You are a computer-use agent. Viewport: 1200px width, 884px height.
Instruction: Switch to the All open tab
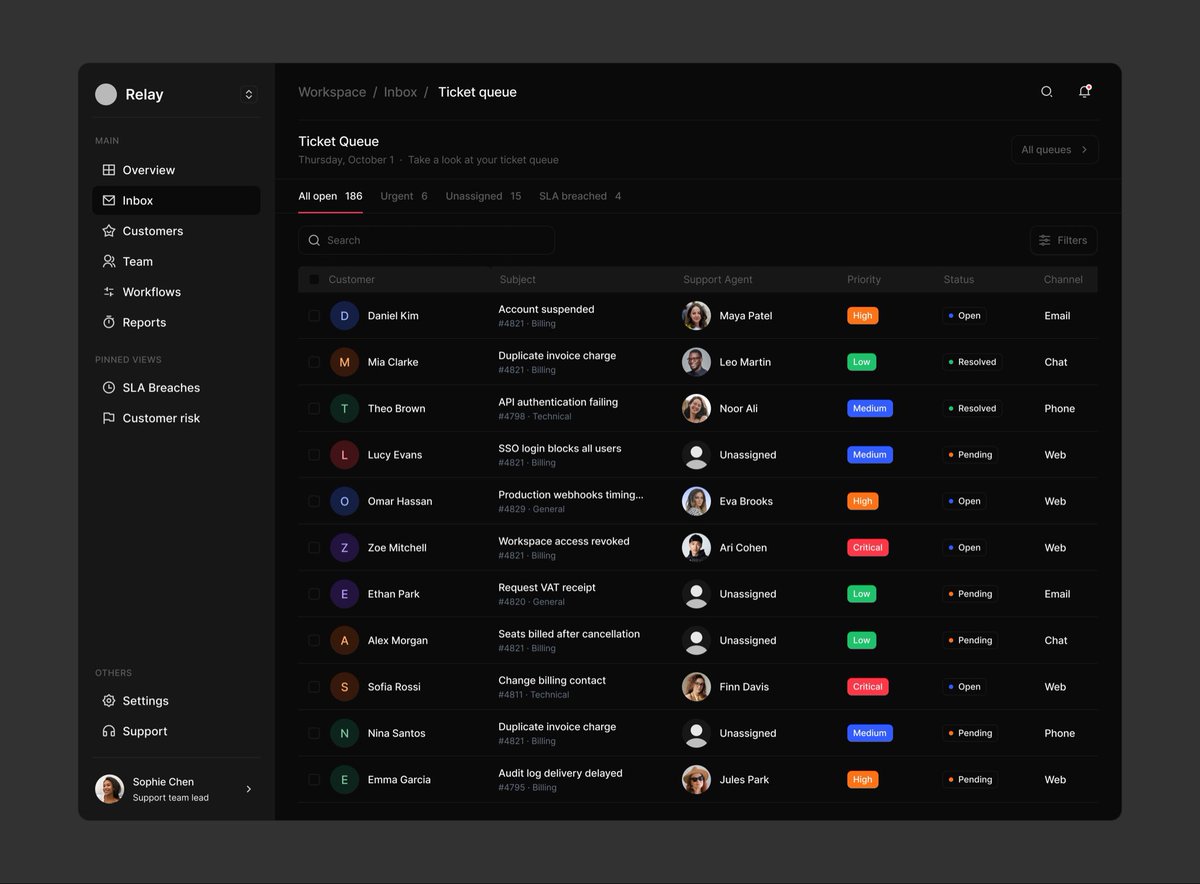(330, 197)
